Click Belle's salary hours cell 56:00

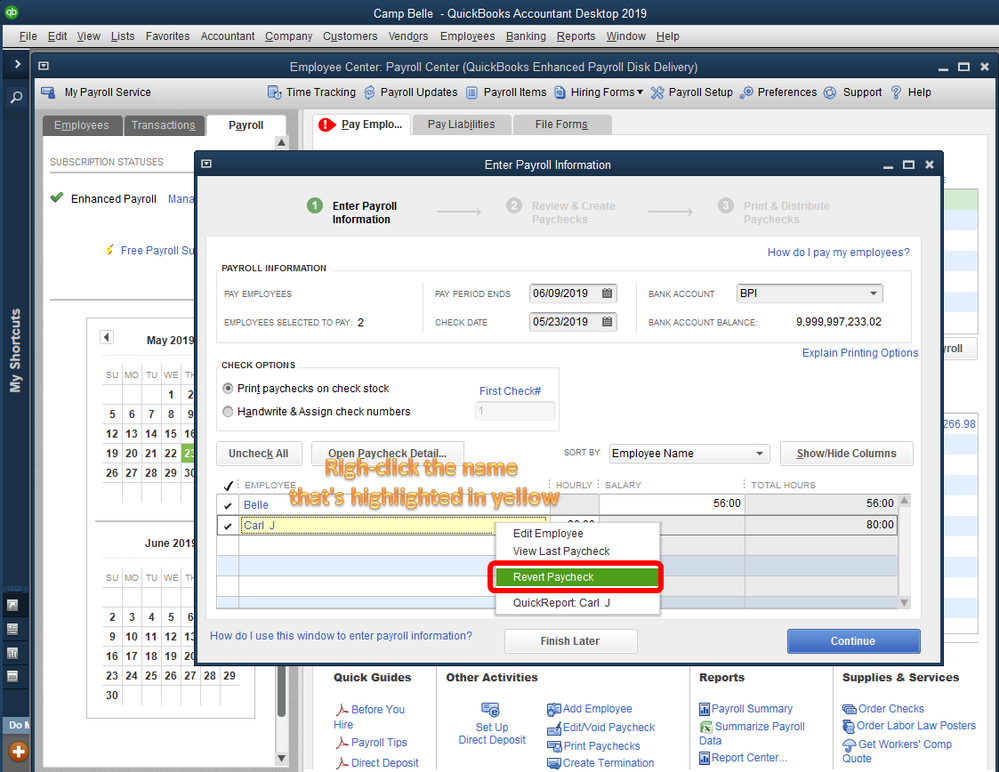point(672,504)
